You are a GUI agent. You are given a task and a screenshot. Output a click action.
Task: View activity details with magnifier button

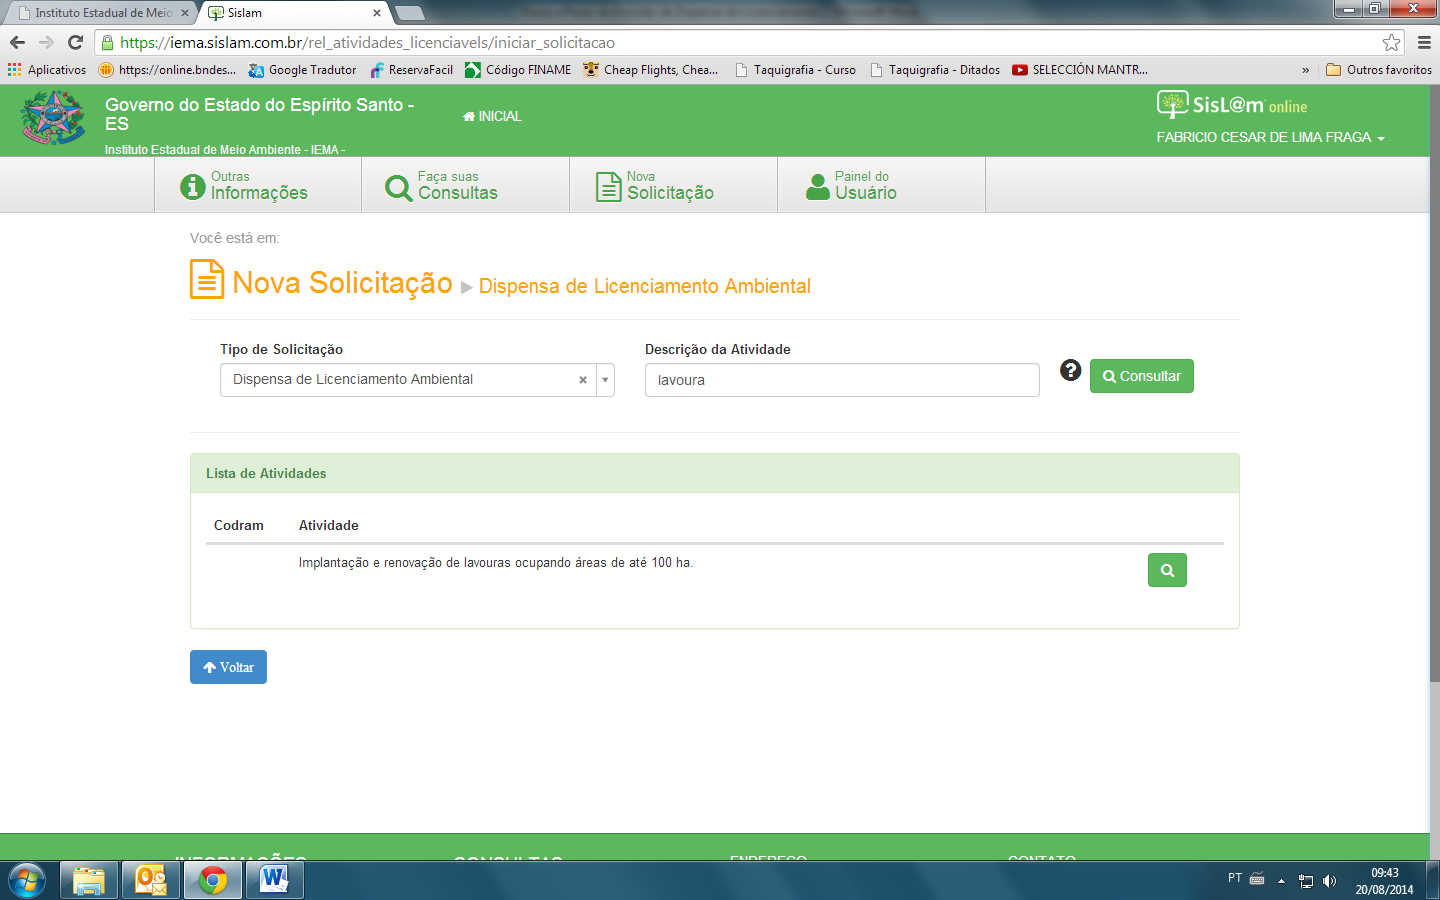tap(1167, 570)
